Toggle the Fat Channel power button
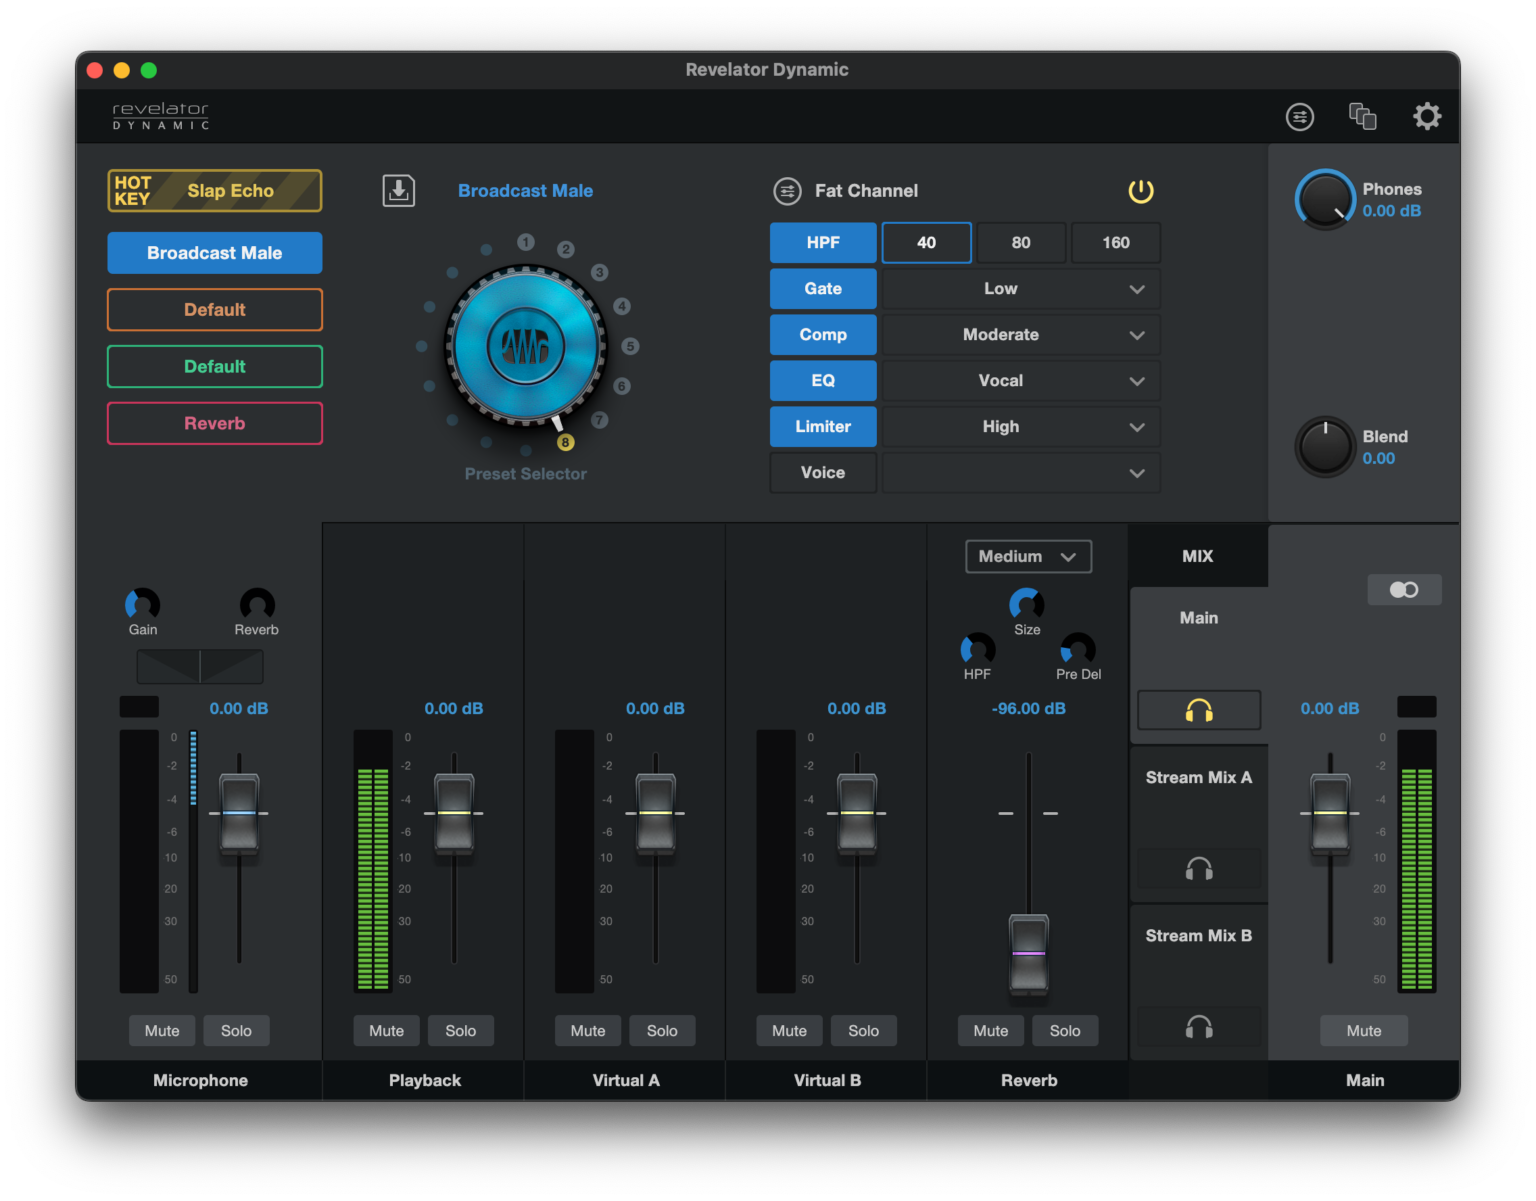This screenshot has width=1536, height=1201. pyautogui.click(x=1141, y=191)
